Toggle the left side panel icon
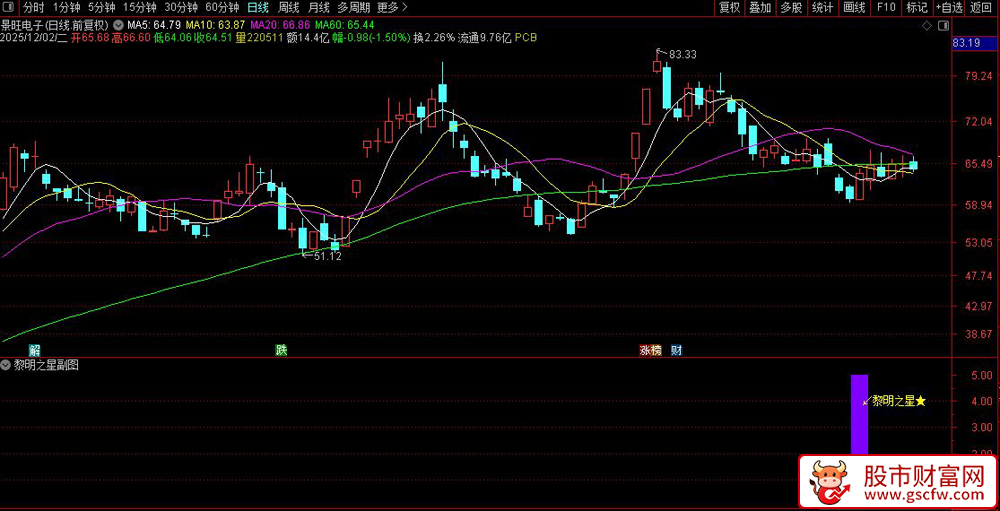Viewport: 1000px width, 511px height. click(x=9, y=8)
